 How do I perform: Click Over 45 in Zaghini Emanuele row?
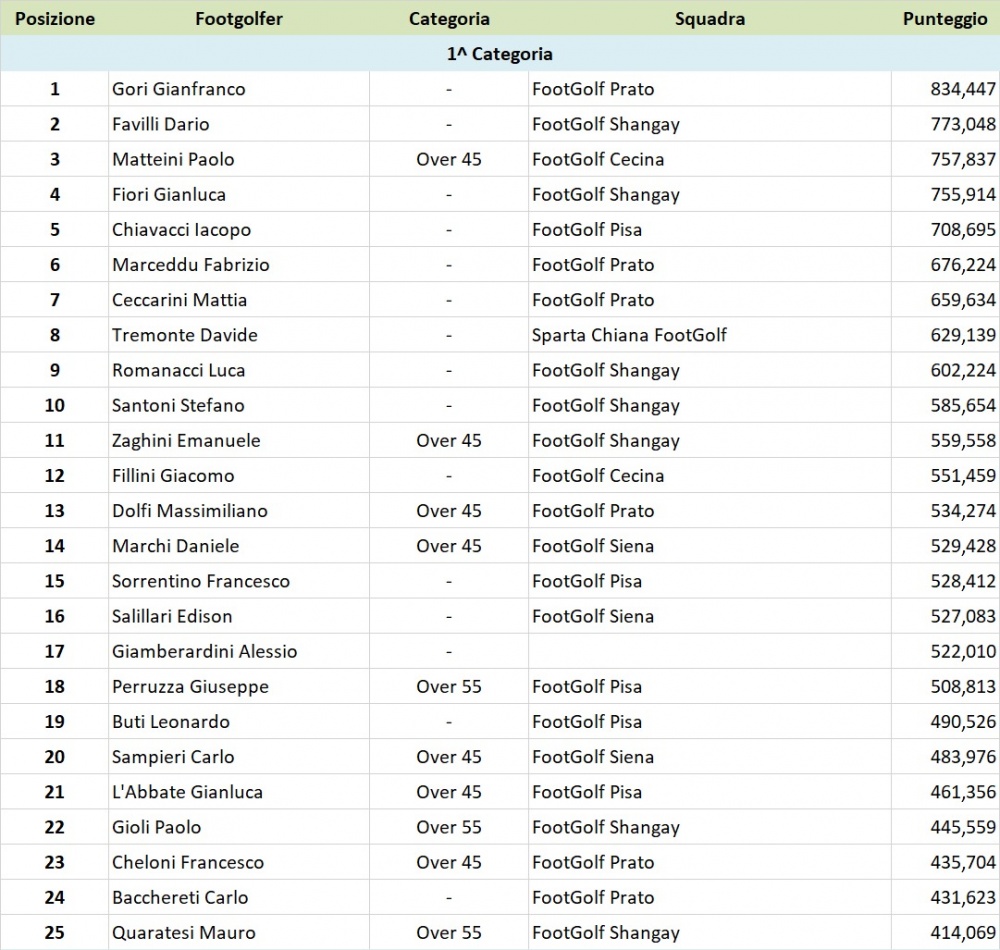[x=449, y=440]
